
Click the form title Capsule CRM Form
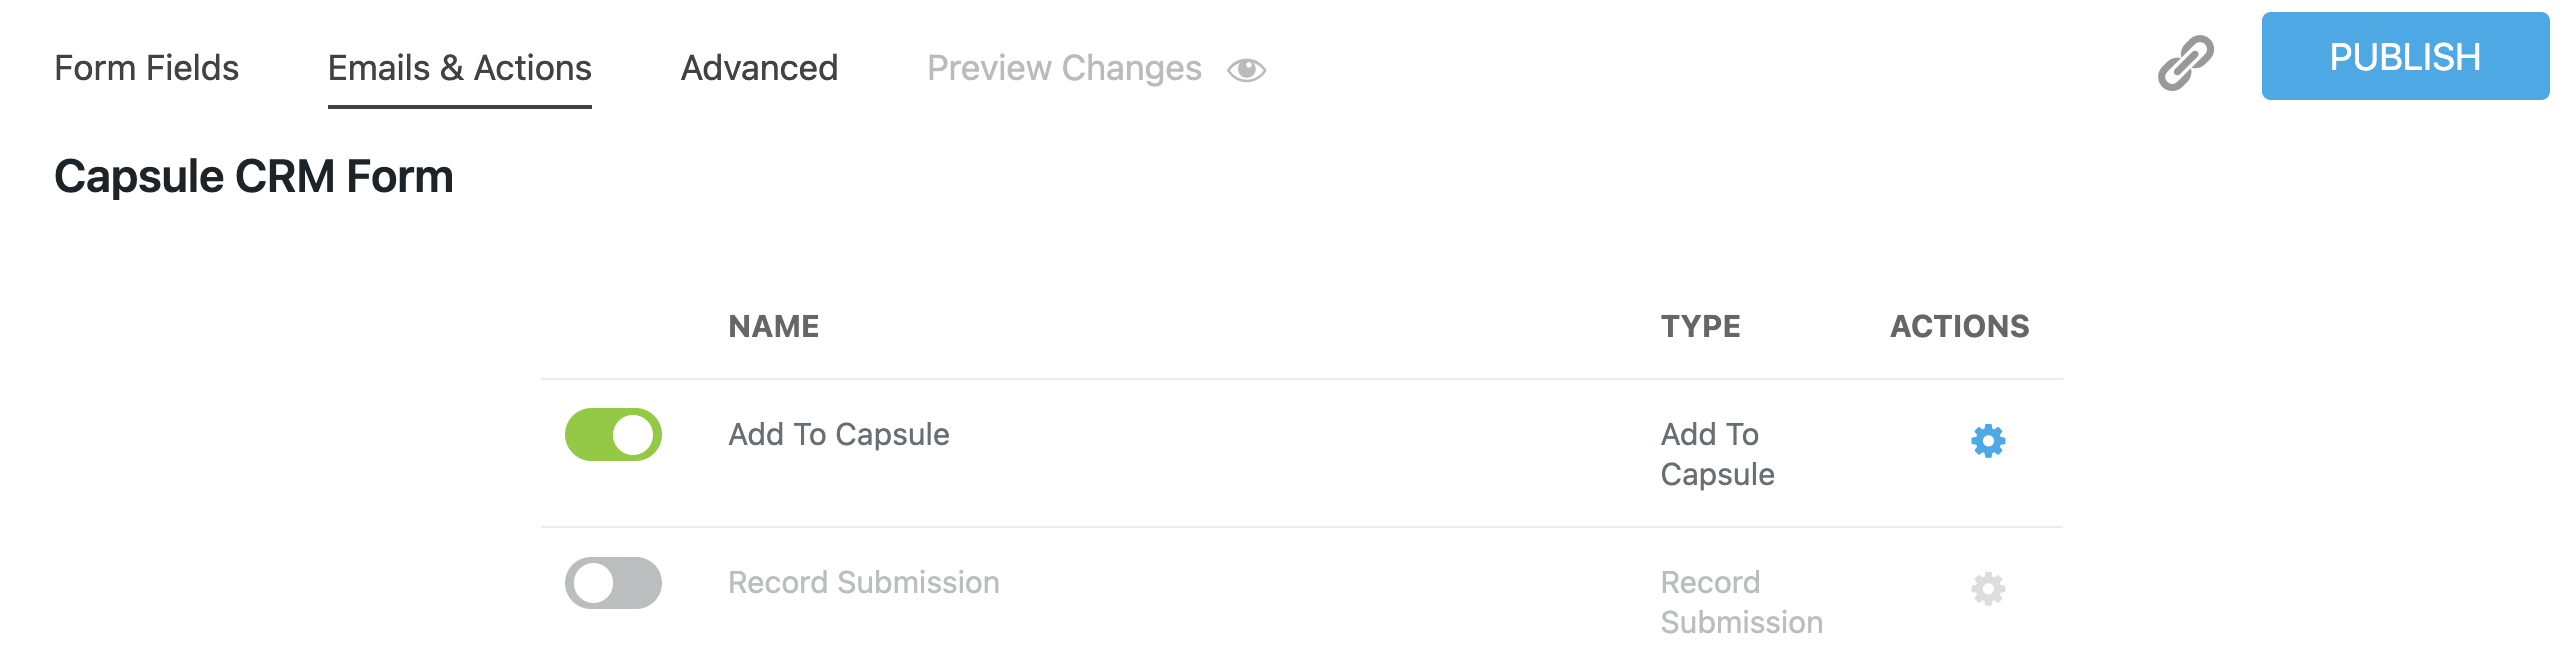point(253,177)
